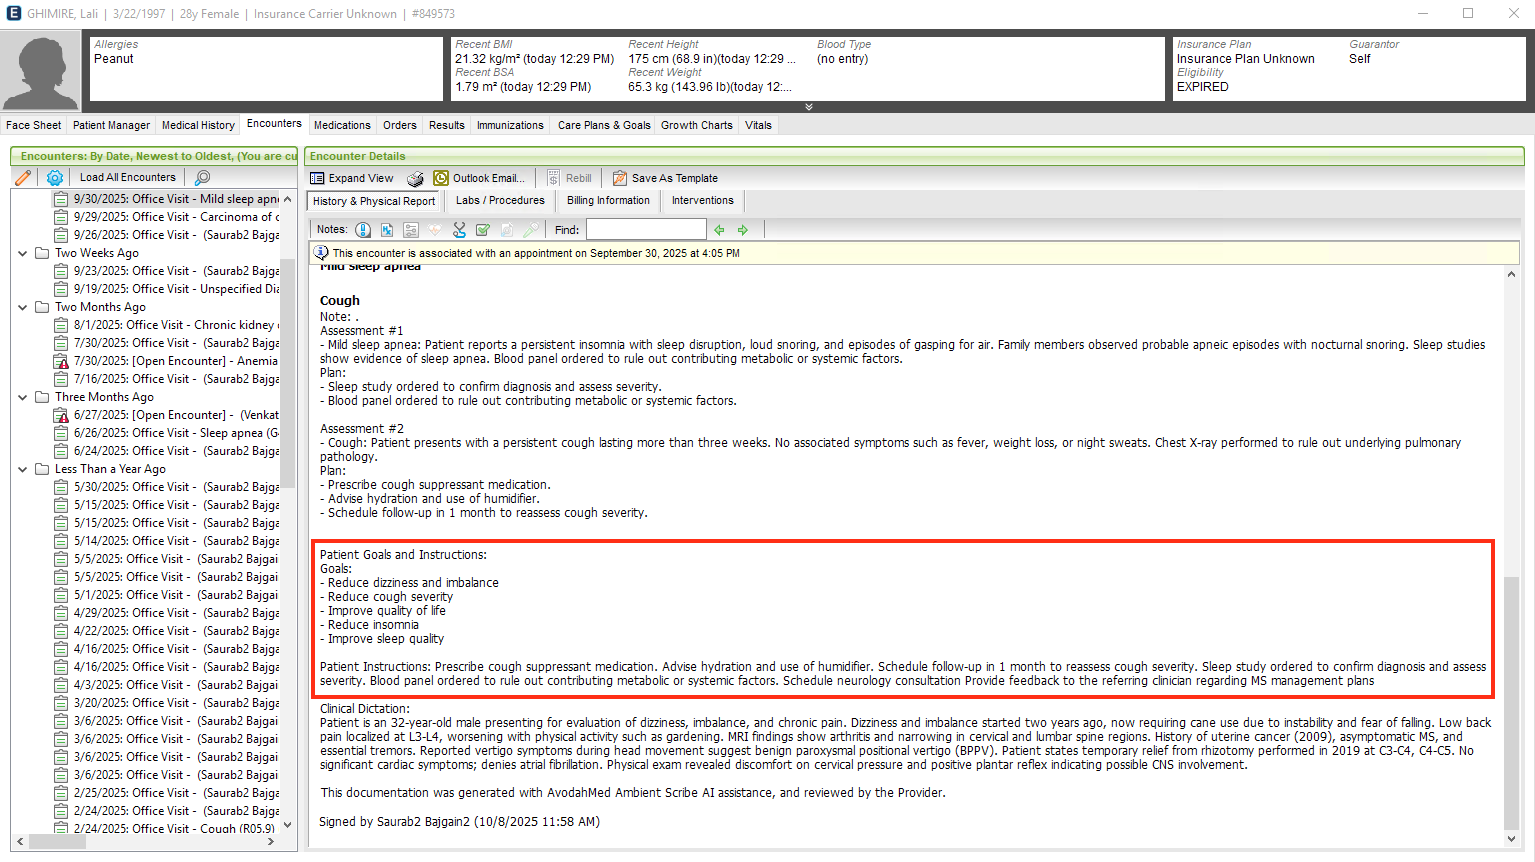Click the exclamation alert notes icon
The width and height of the screenshot is (1535, 862).
pyautogui.click(x=363, y=230)
